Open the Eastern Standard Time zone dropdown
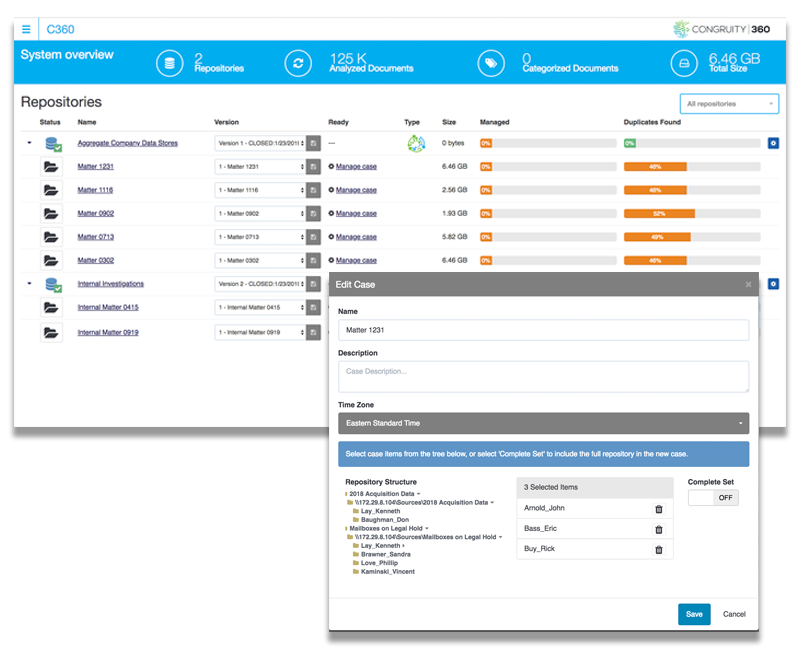800x660 pixels. (x=543, y=423)
